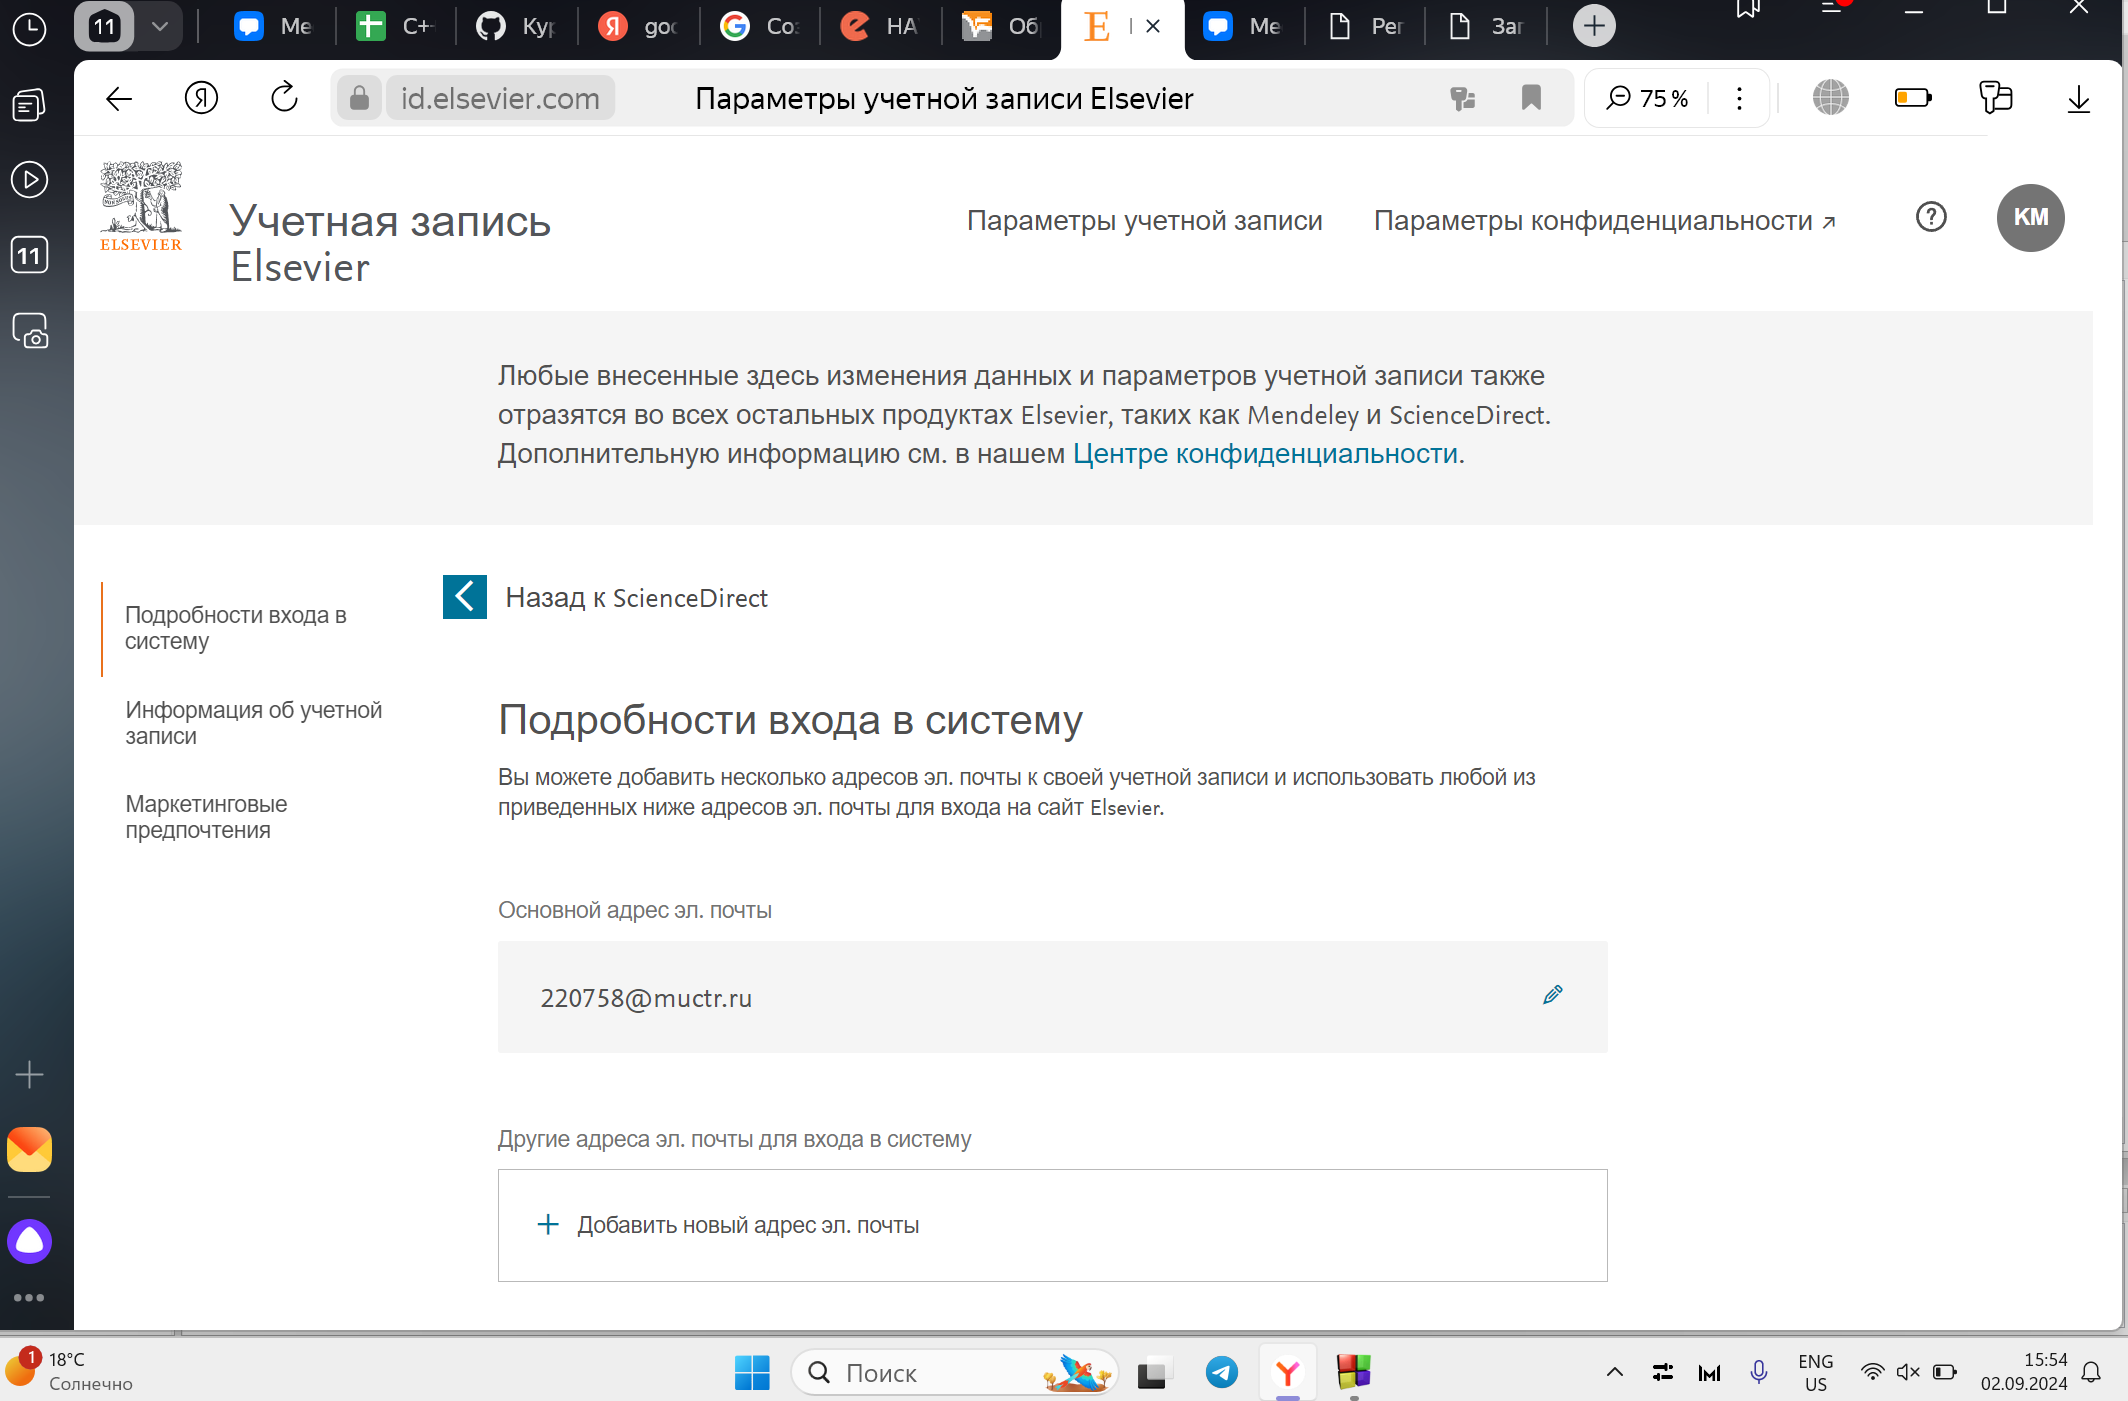Open the three-dot page menu
The image size is (2128, 1401).
click(x=1739, y=98)
